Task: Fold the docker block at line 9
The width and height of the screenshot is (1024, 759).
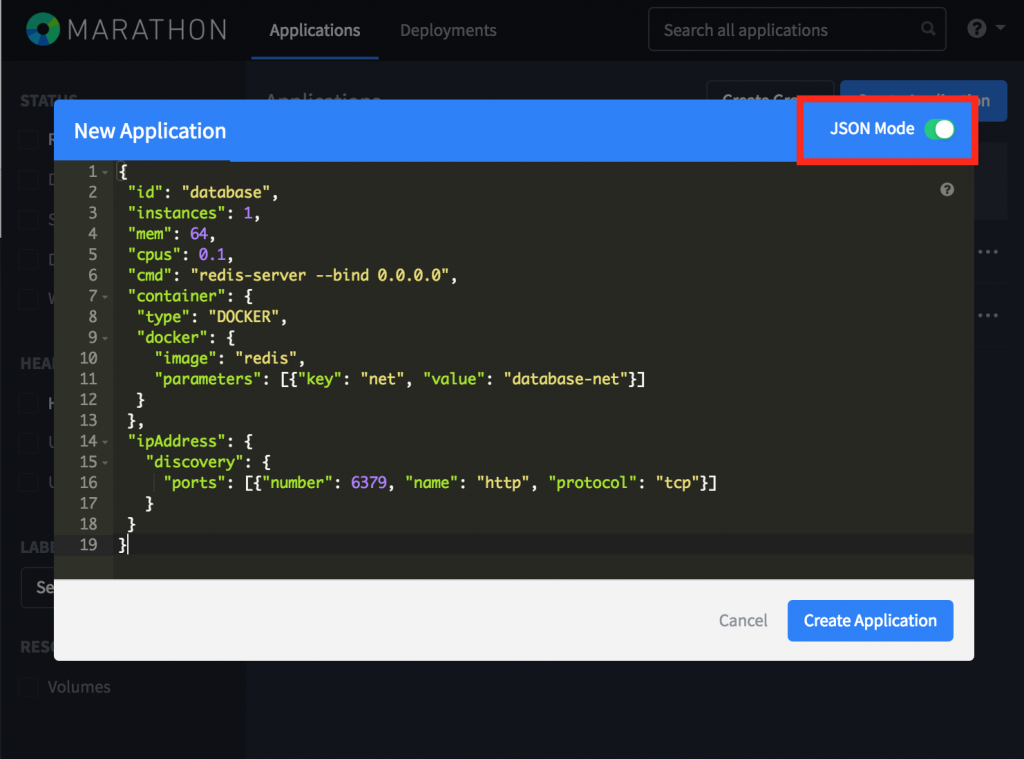Action: coord(105,338)
